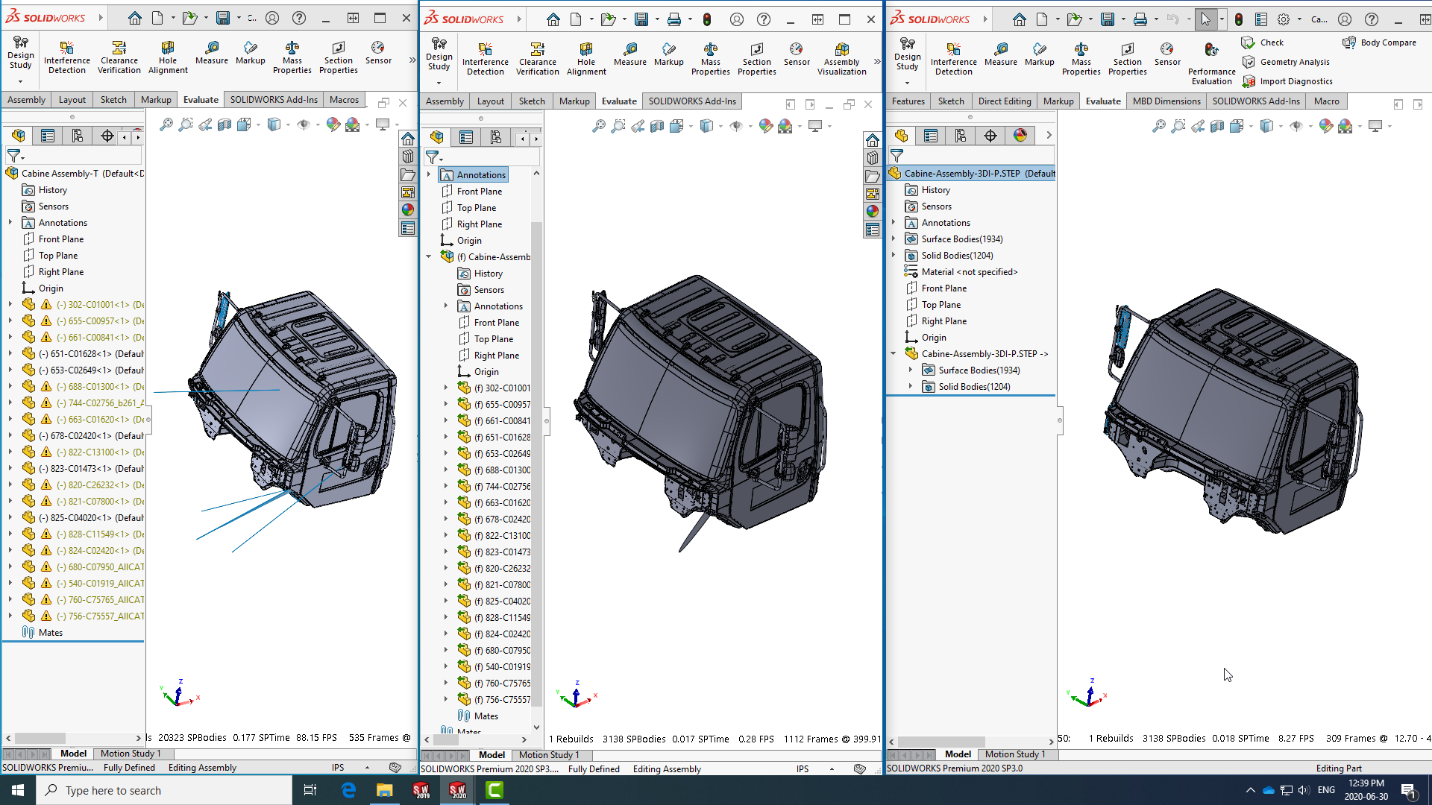Open Assembly Visualization in the middle window

842,59
